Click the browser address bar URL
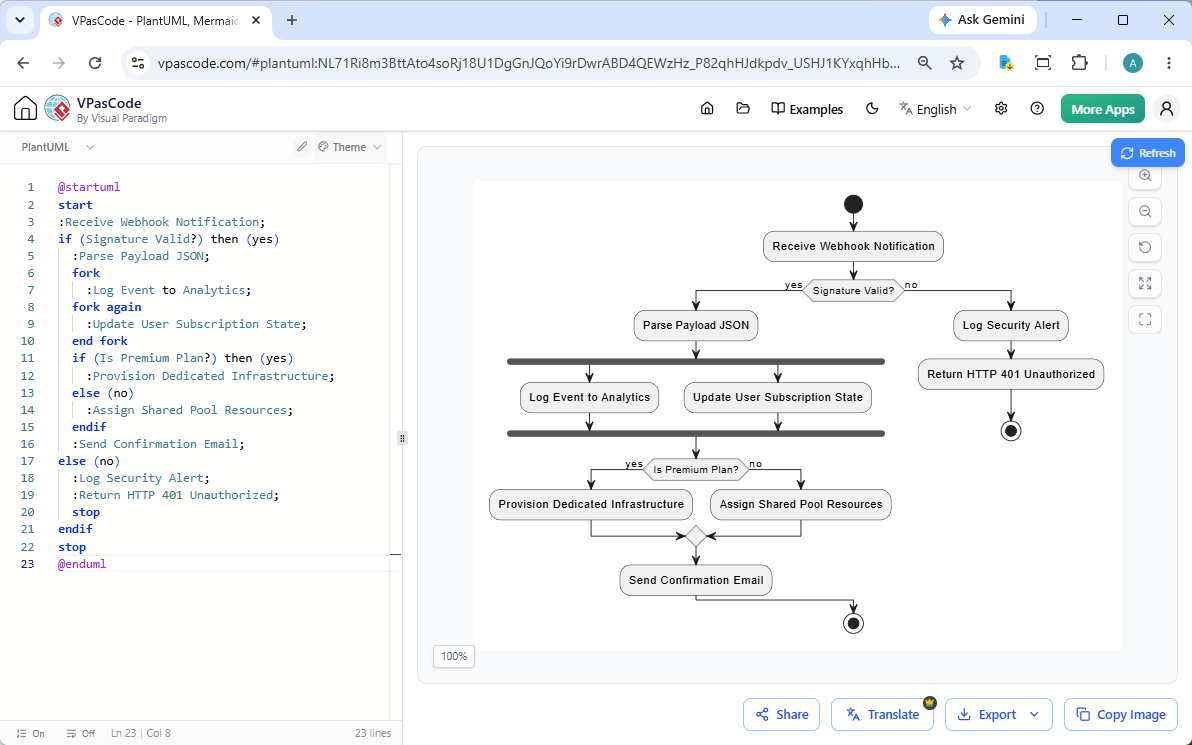 tap(528, 63)
